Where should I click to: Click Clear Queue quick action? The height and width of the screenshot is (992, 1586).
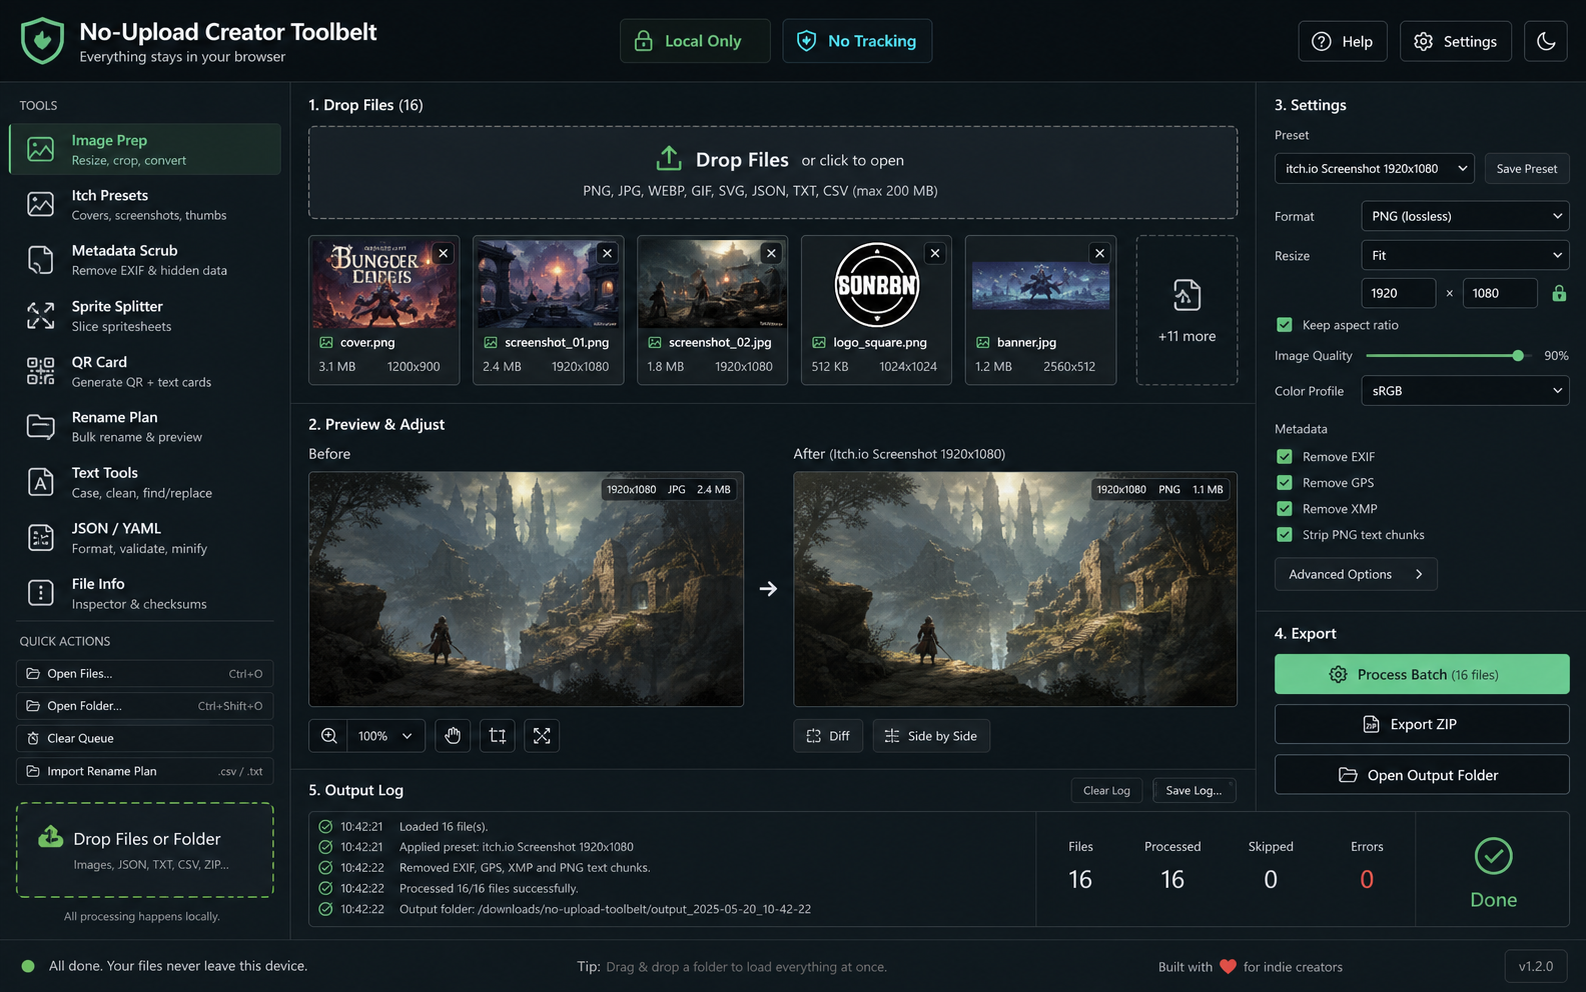click(145, 738)
